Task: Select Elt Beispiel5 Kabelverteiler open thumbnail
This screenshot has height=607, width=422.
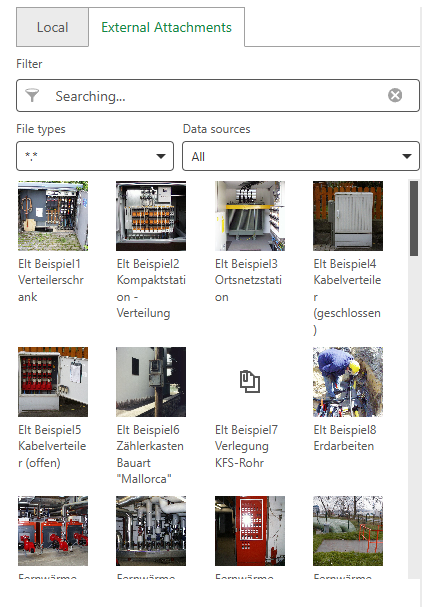Action: [53, 382]
